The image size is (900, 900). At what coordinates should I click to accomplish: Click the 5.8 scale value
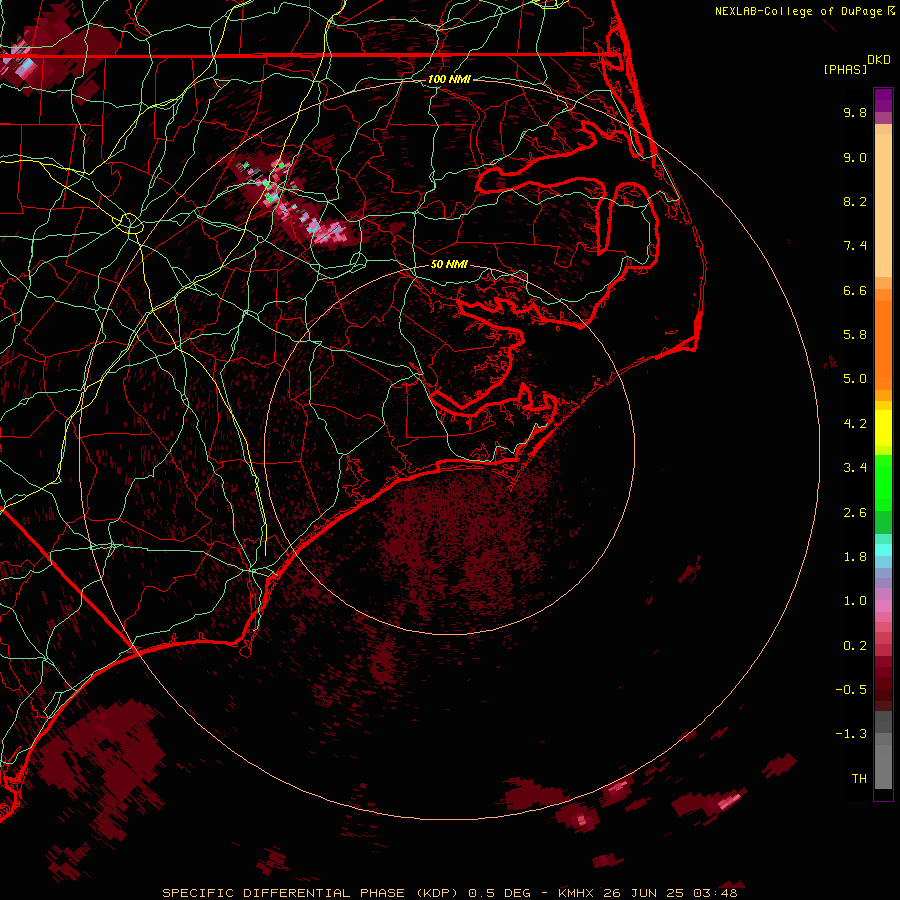coord(855,335)
